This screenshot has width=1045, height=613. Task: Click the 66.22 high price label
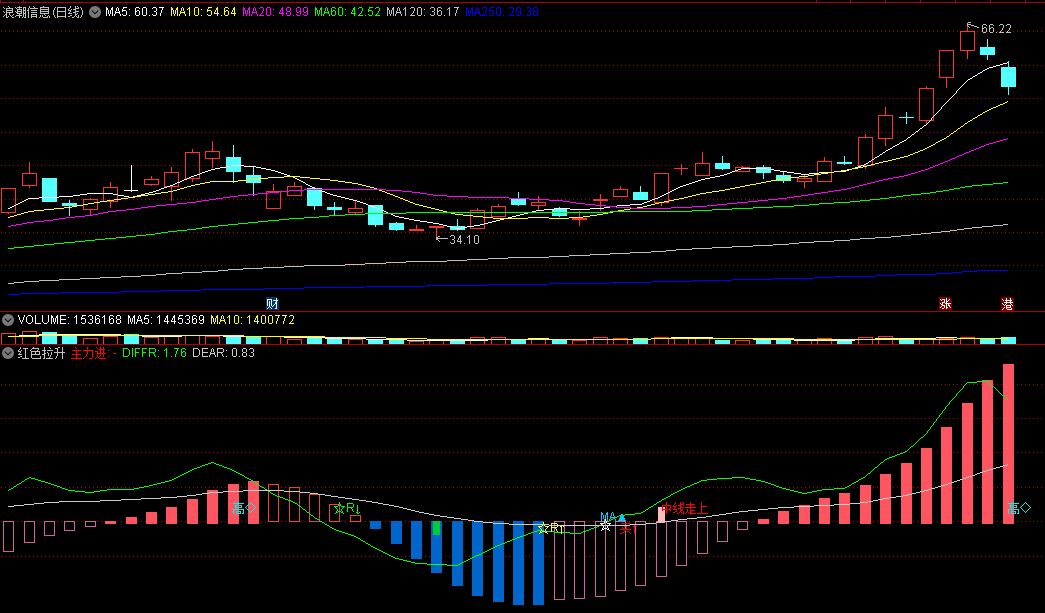(996, 29)
